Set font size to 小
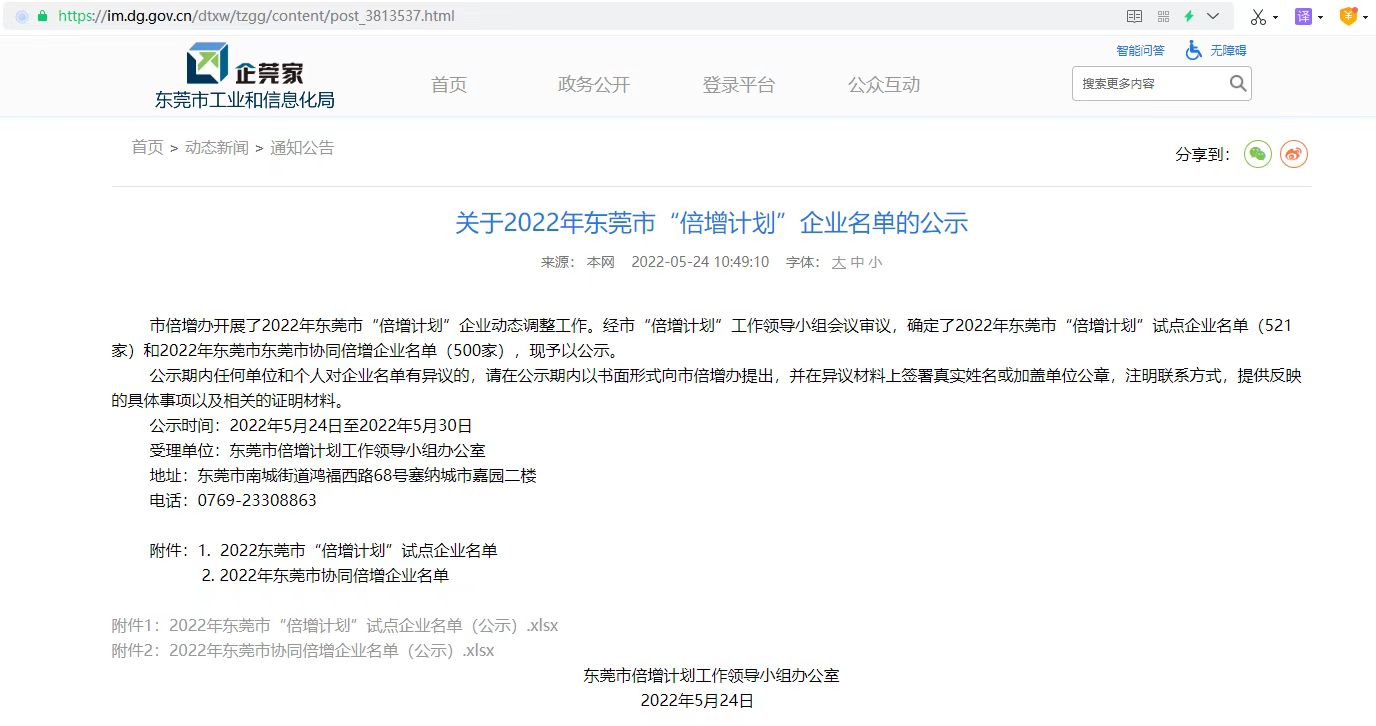 click(x=875, y=263)
